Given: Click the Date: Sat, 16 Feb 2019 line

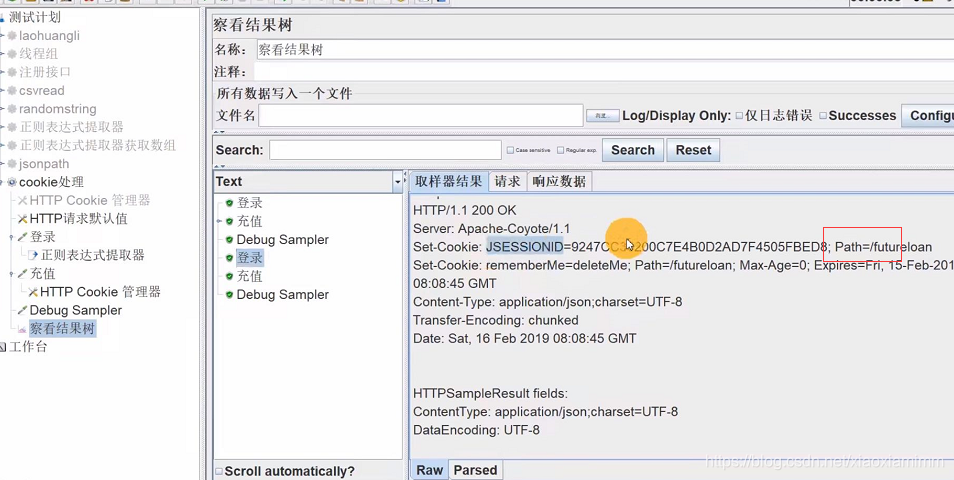Looking at the screenshot, I should [524, 338].
